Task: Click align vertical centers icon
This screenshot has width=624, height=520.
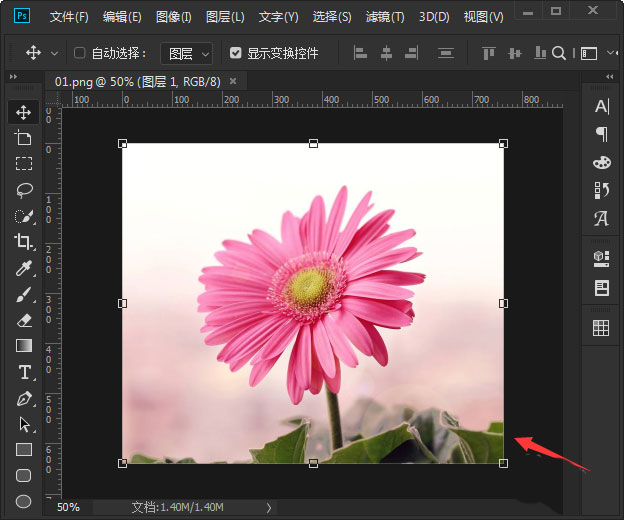Action: tap(515, 53)
